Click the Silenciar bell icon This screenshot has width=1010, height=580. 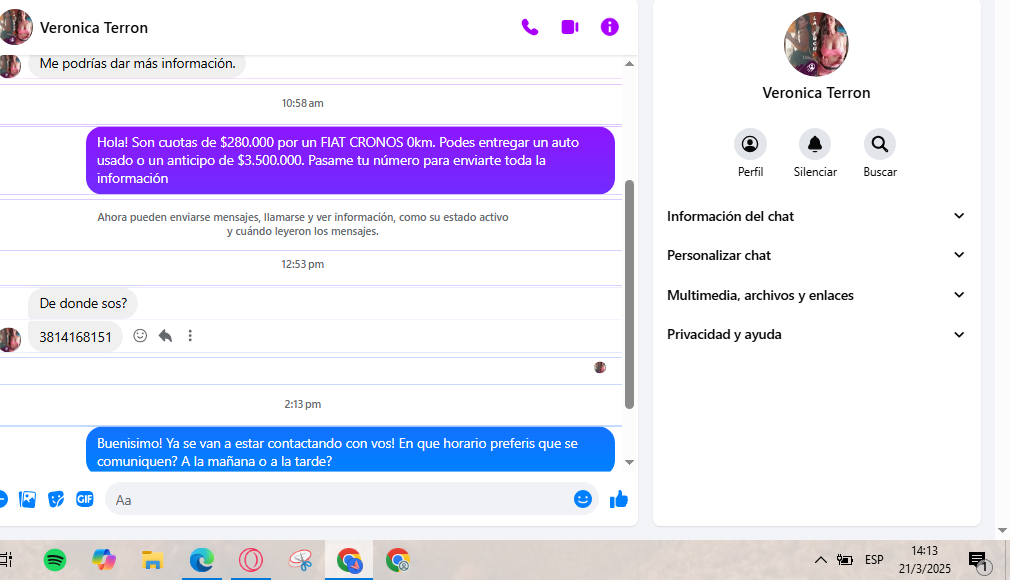(x=815, y=144)
